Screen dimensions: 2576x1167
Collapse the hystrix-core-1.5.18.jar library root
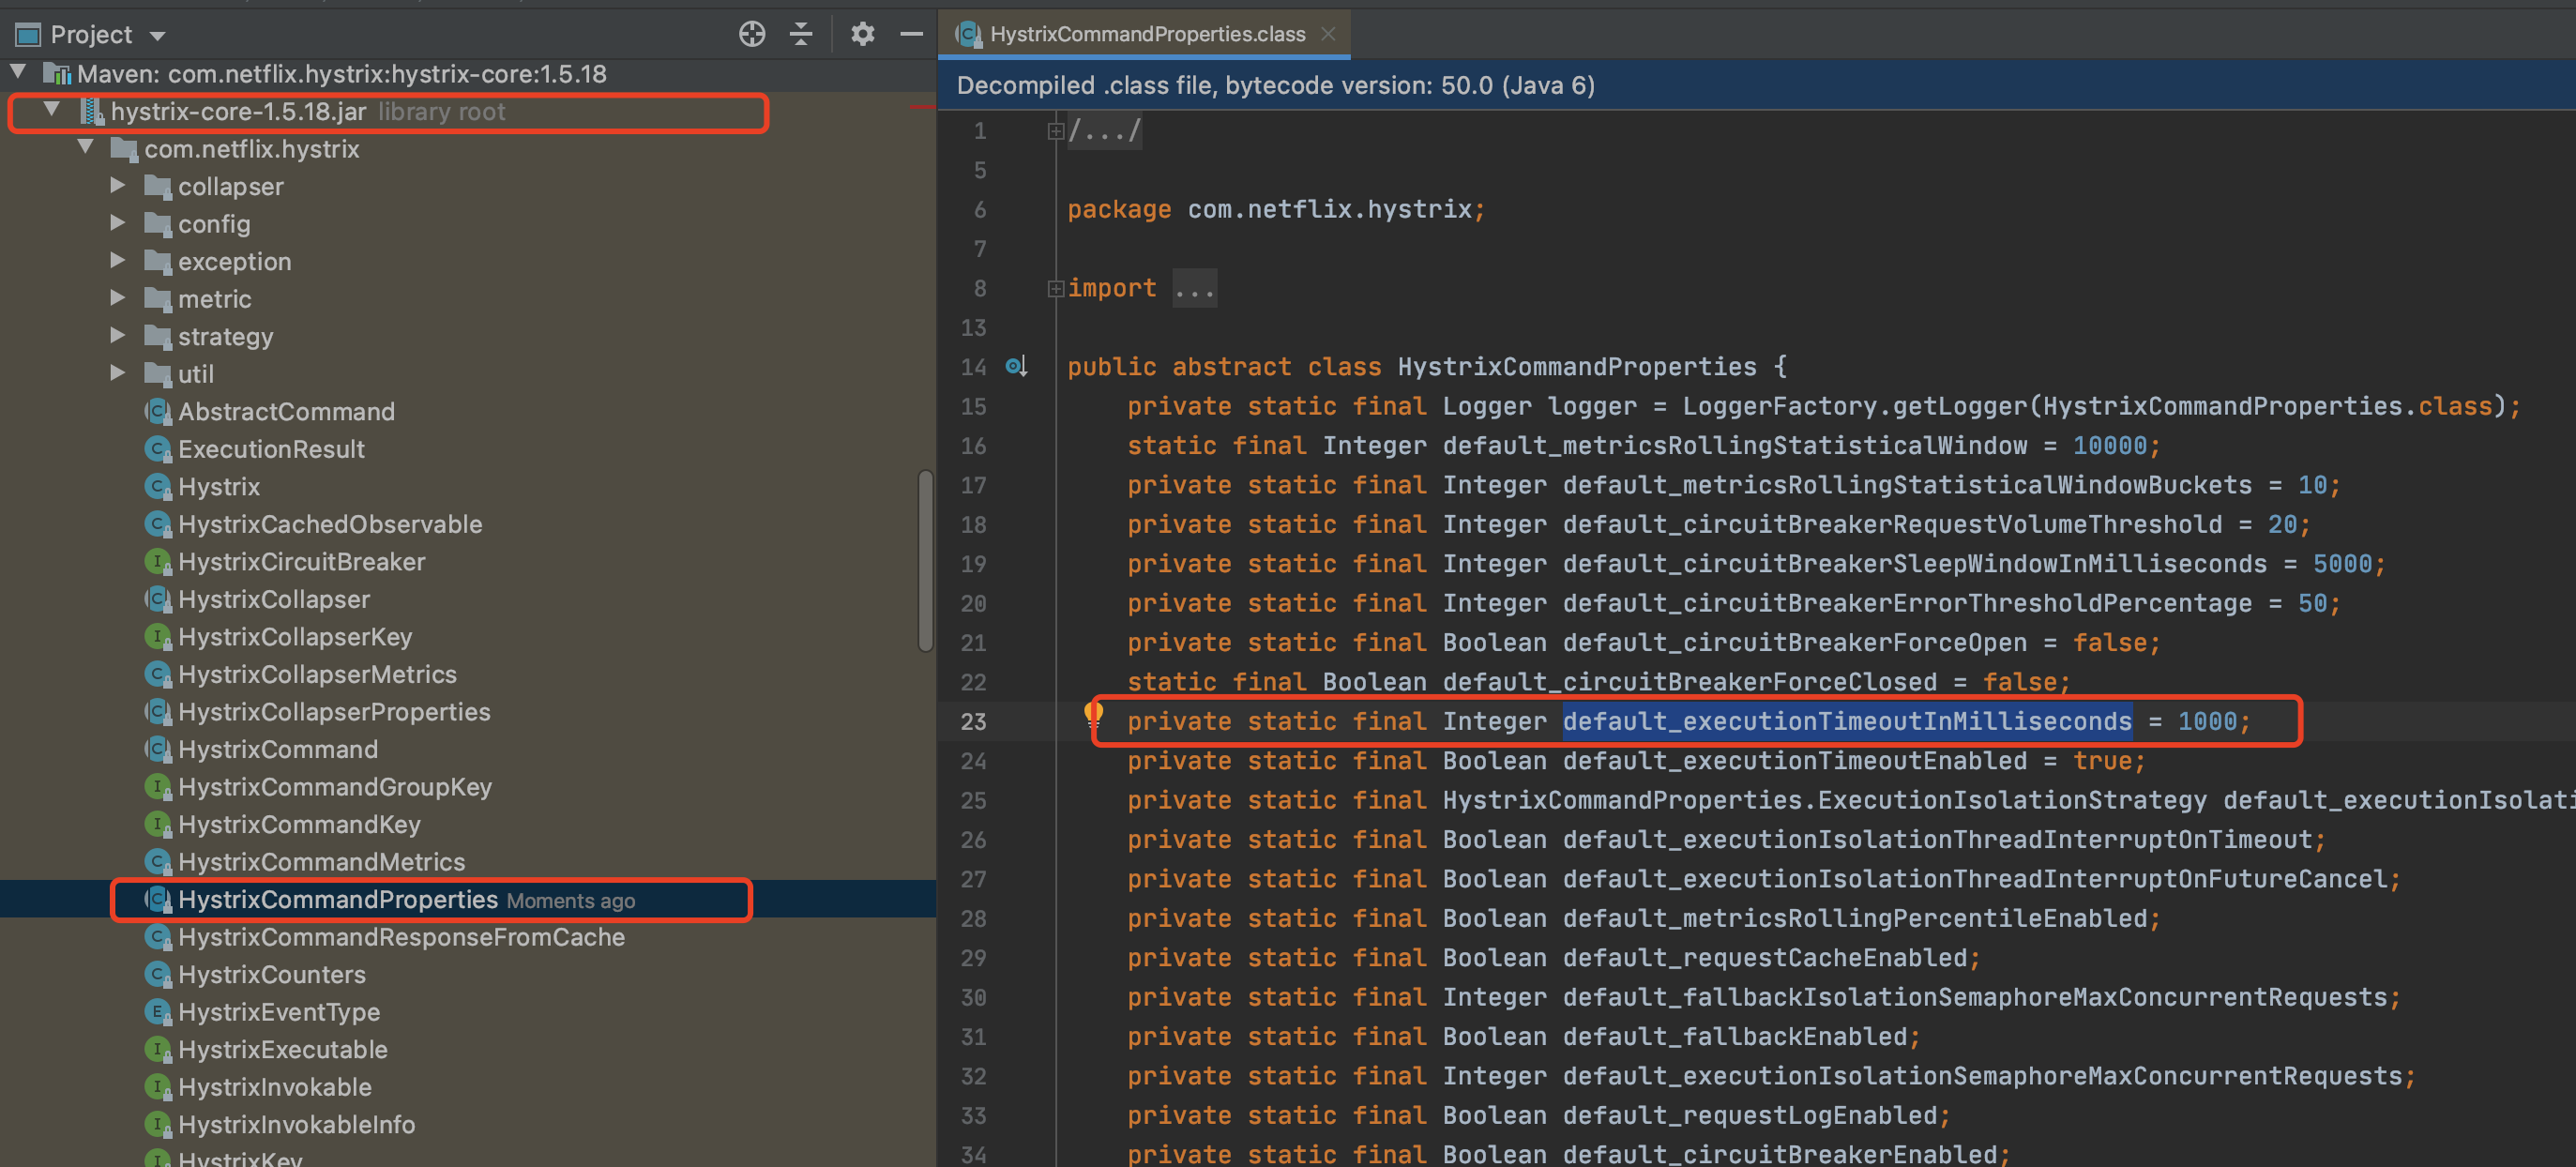point(52,109)
